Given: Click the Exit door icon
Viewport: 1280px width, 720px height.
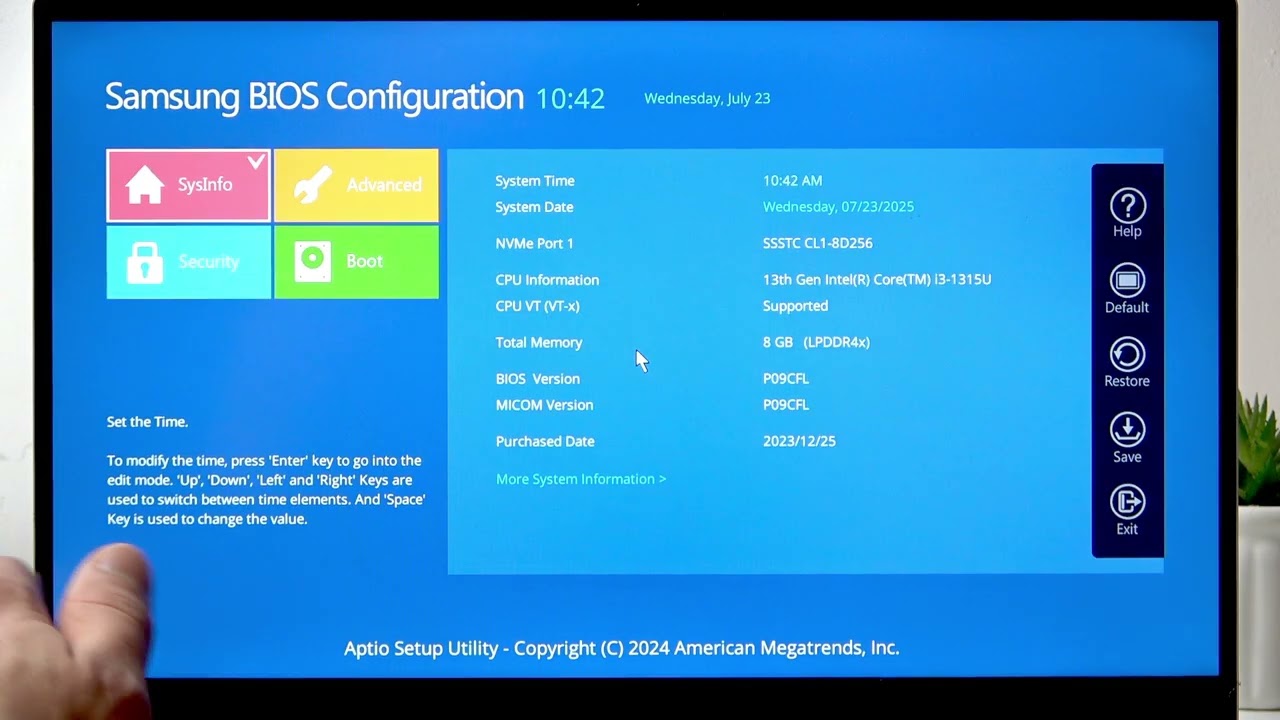Looking at the screenshot, I should pos(1127,502).
